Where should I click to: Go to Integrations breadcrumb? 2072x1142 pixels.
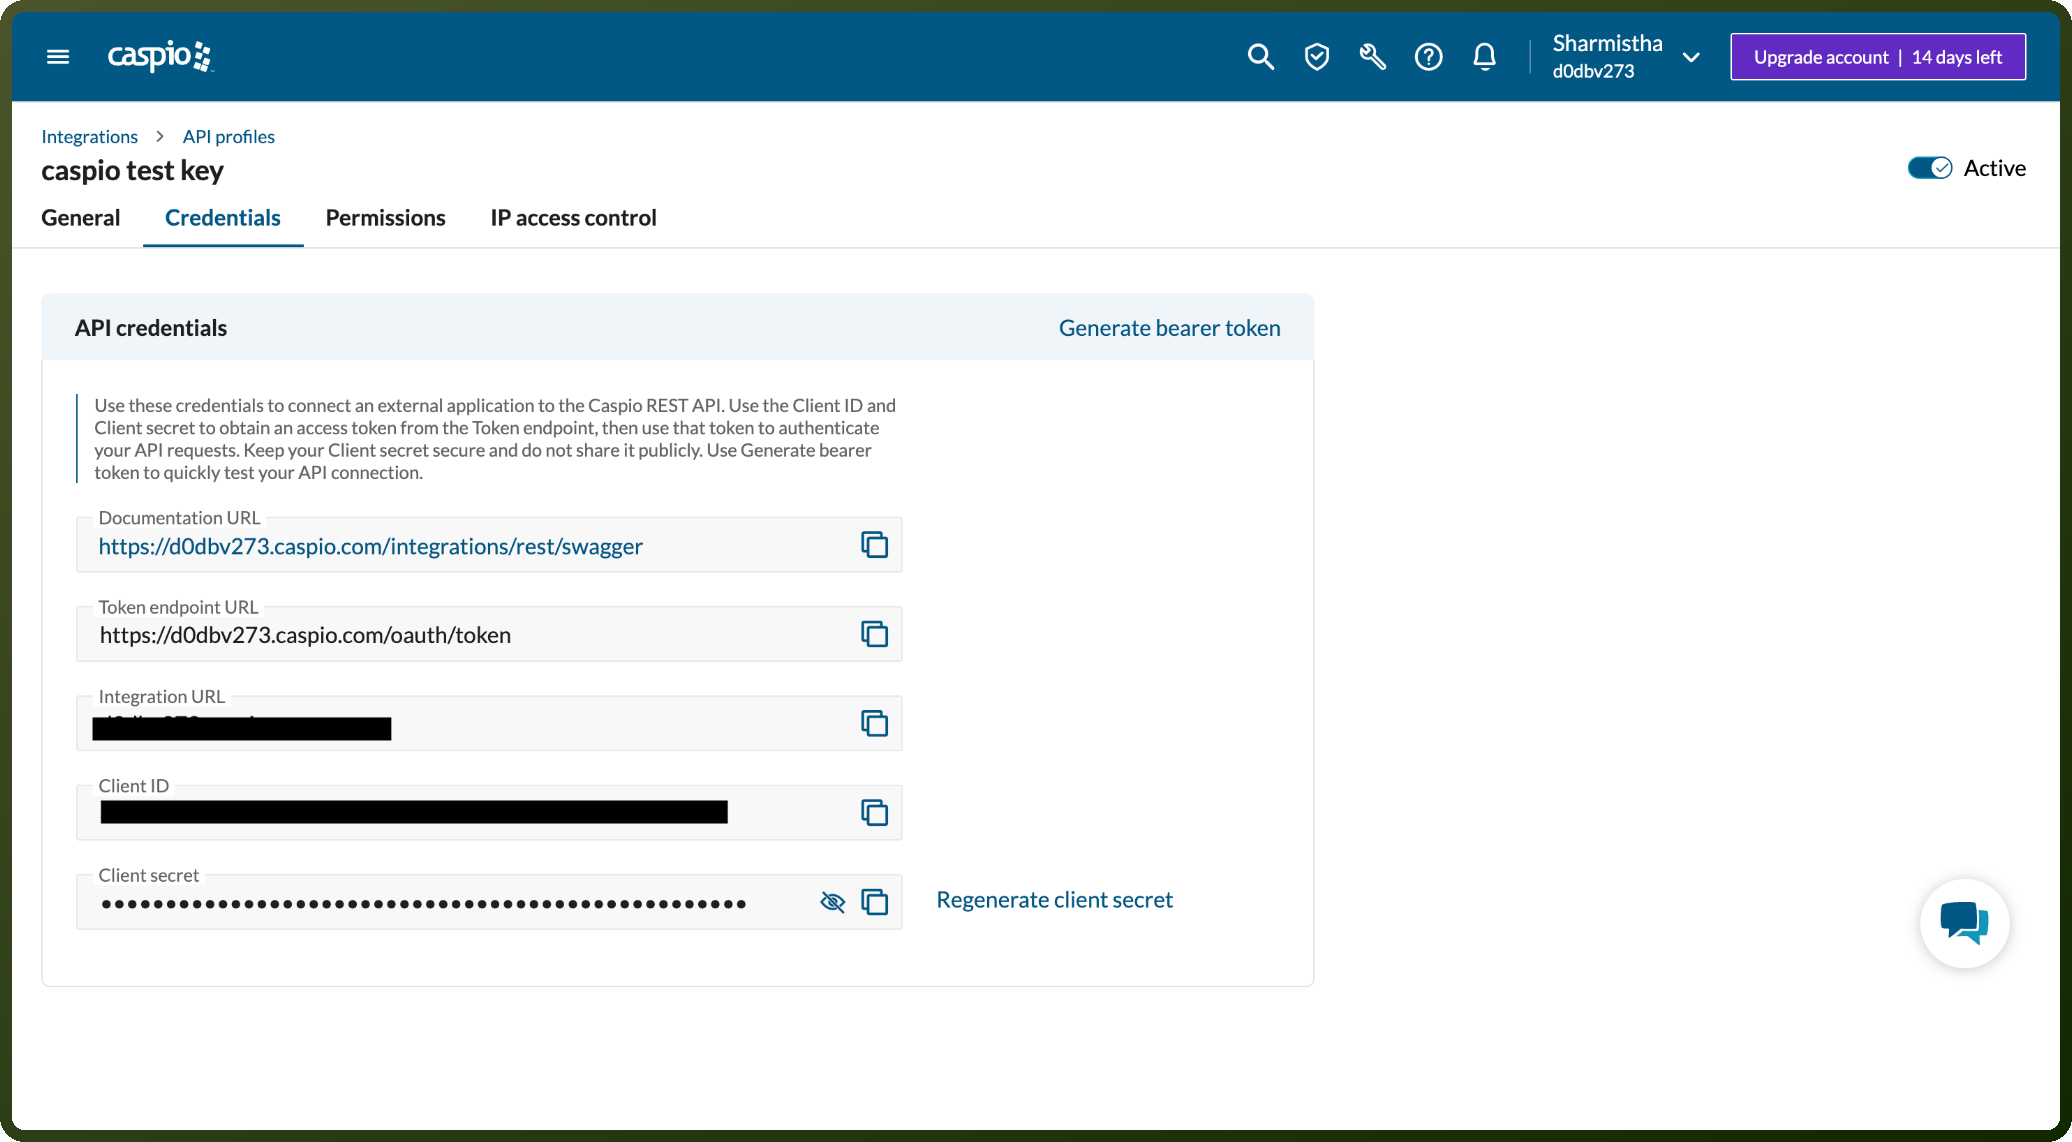(x=89, y=136)
